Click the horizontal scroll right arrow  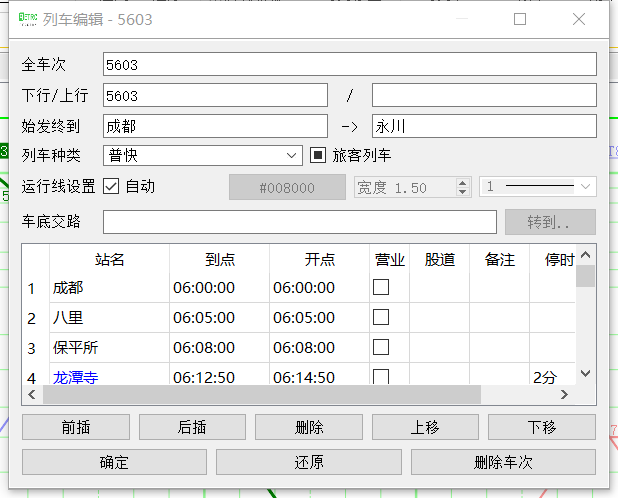pos(564,394)
